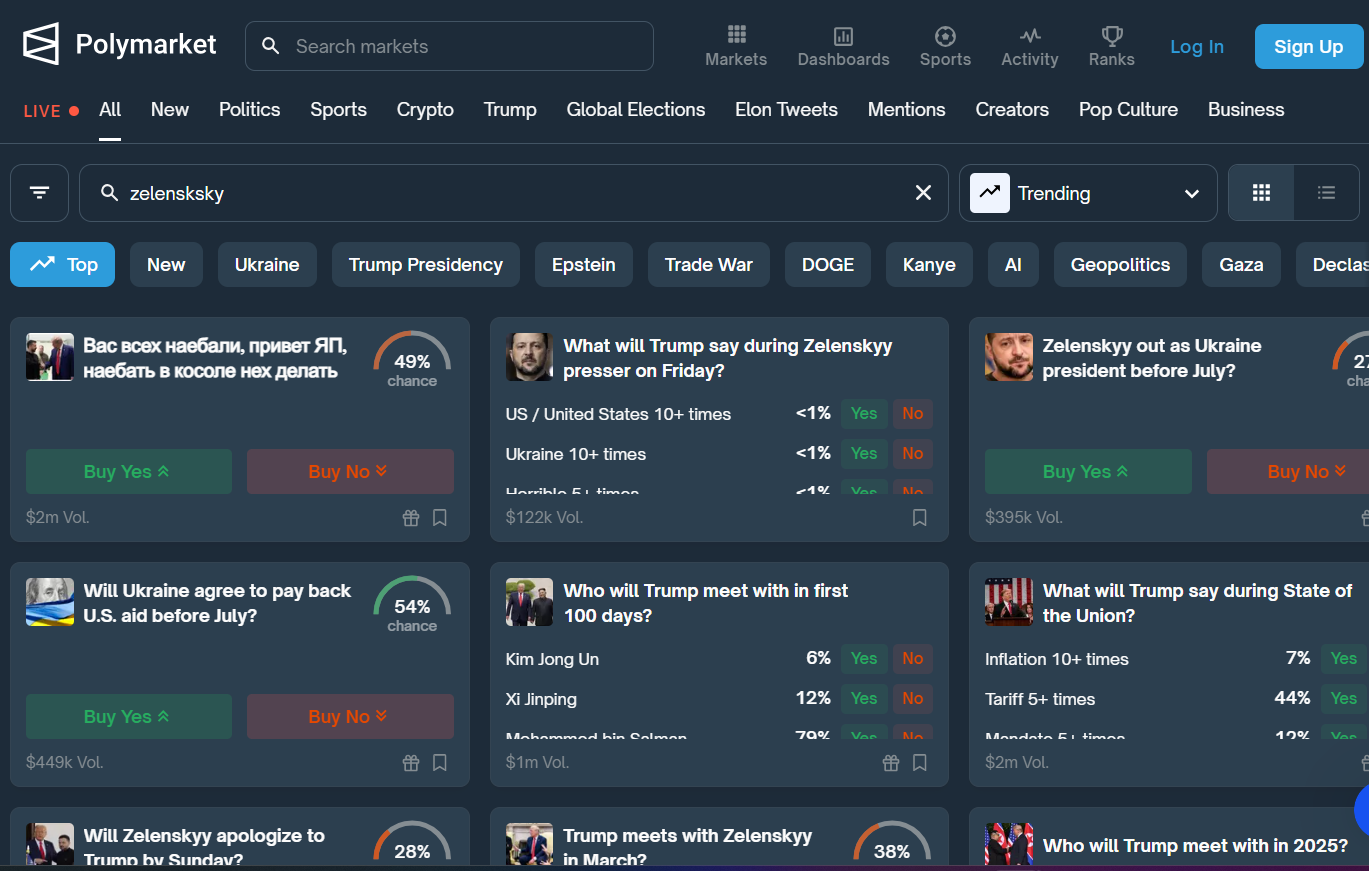1369x871 pixels.
Task: Buy Yes on Ukraine pay back aid market
Action: pyautogui.click(x=129, y=717)
